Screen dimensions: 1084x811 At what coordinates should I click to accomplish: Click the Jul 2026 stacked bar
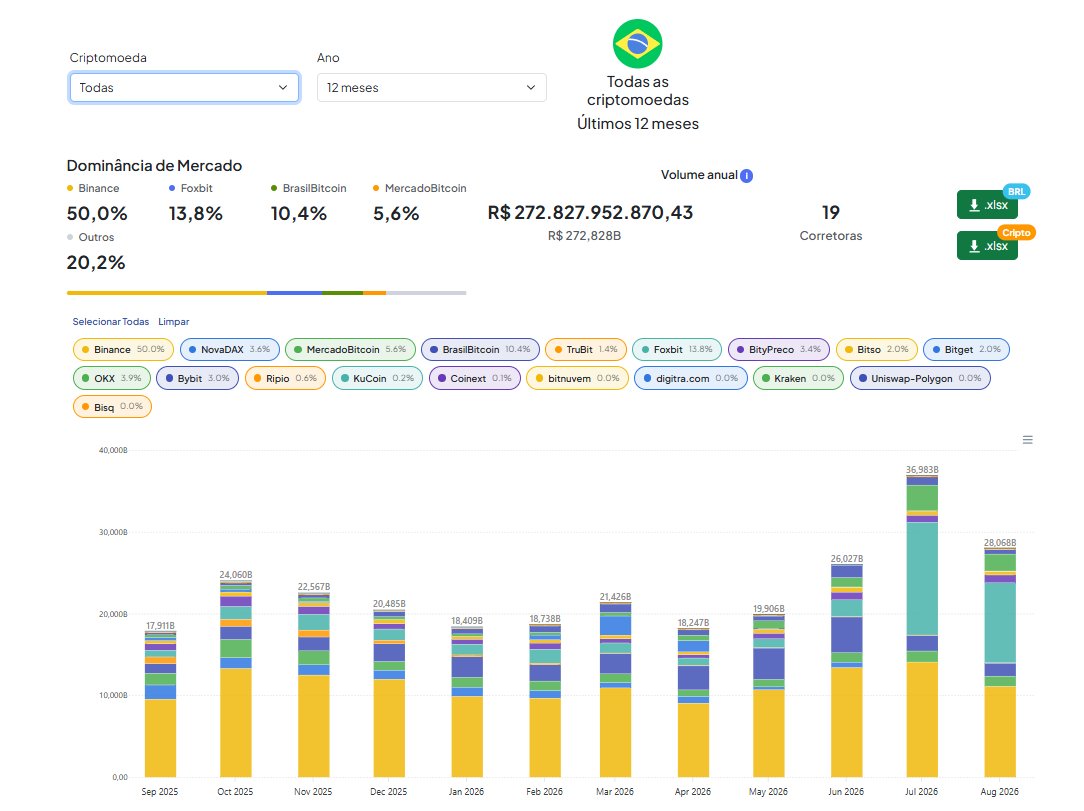(x=922, y=626)
